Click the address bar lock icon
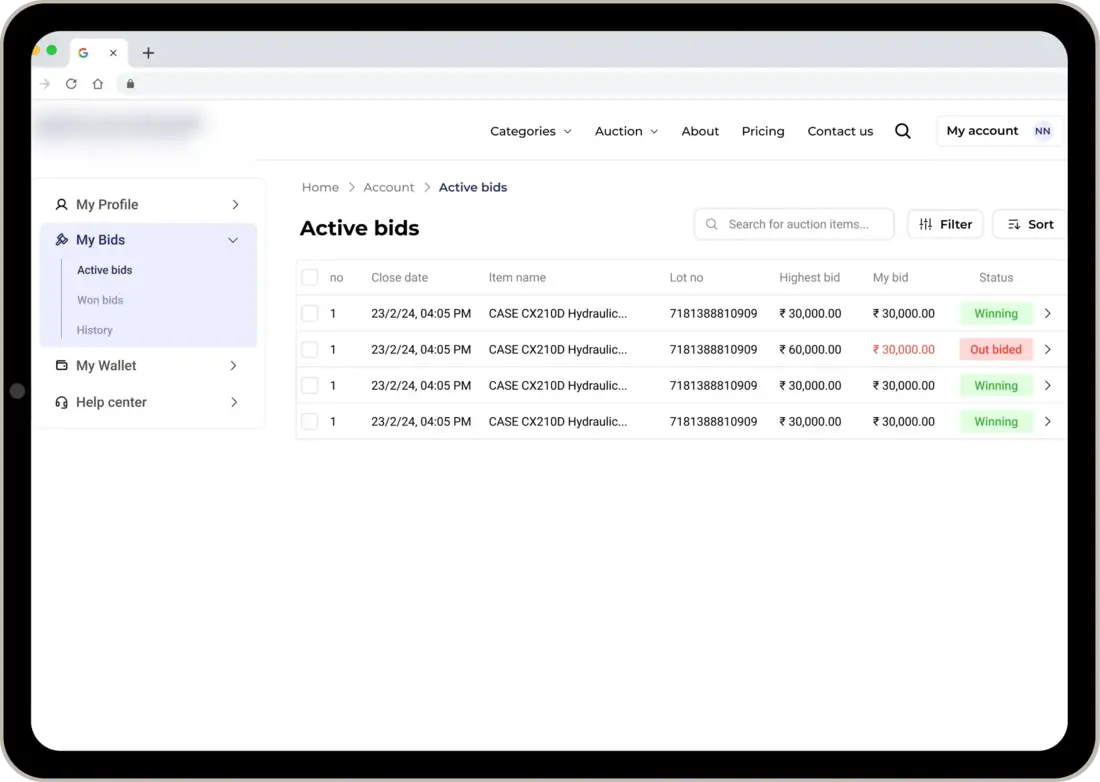The height and width of the screenshot is (782, 1100). pos(130,83)
